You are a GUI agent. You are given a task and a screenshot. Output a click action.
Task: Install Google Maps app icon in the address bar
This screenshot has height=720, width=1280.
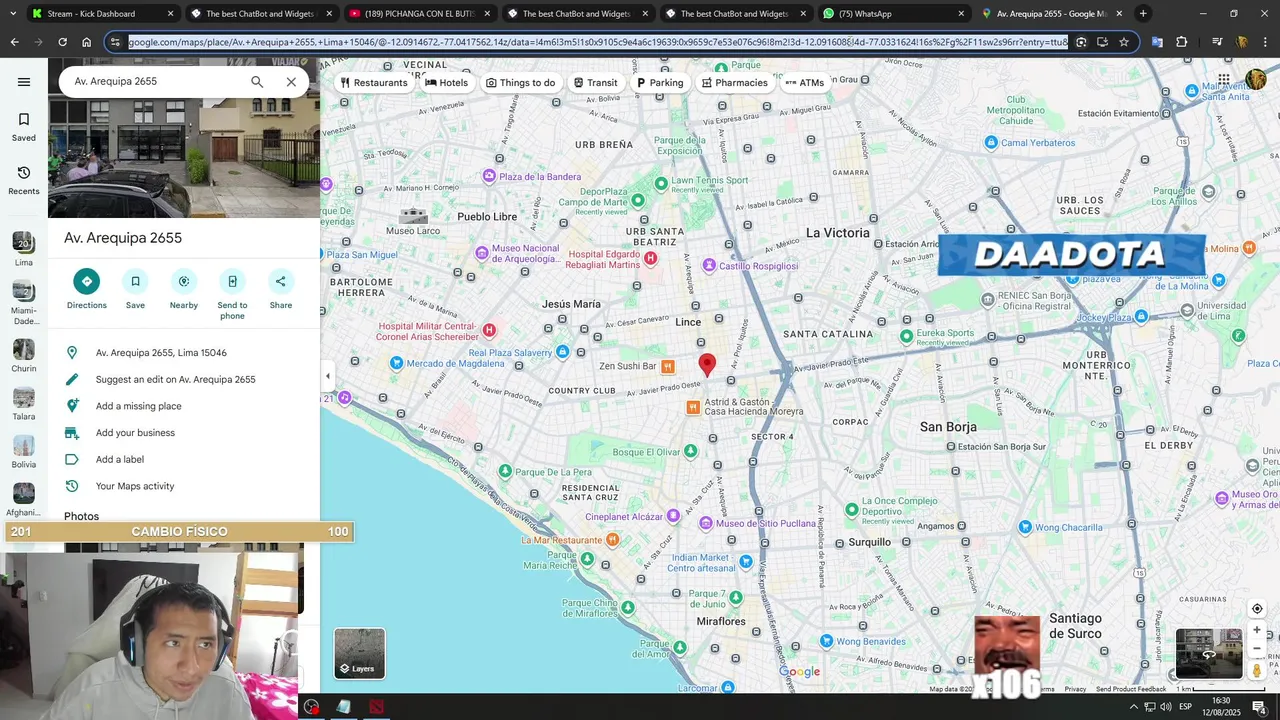click(x=1102, y=42)
